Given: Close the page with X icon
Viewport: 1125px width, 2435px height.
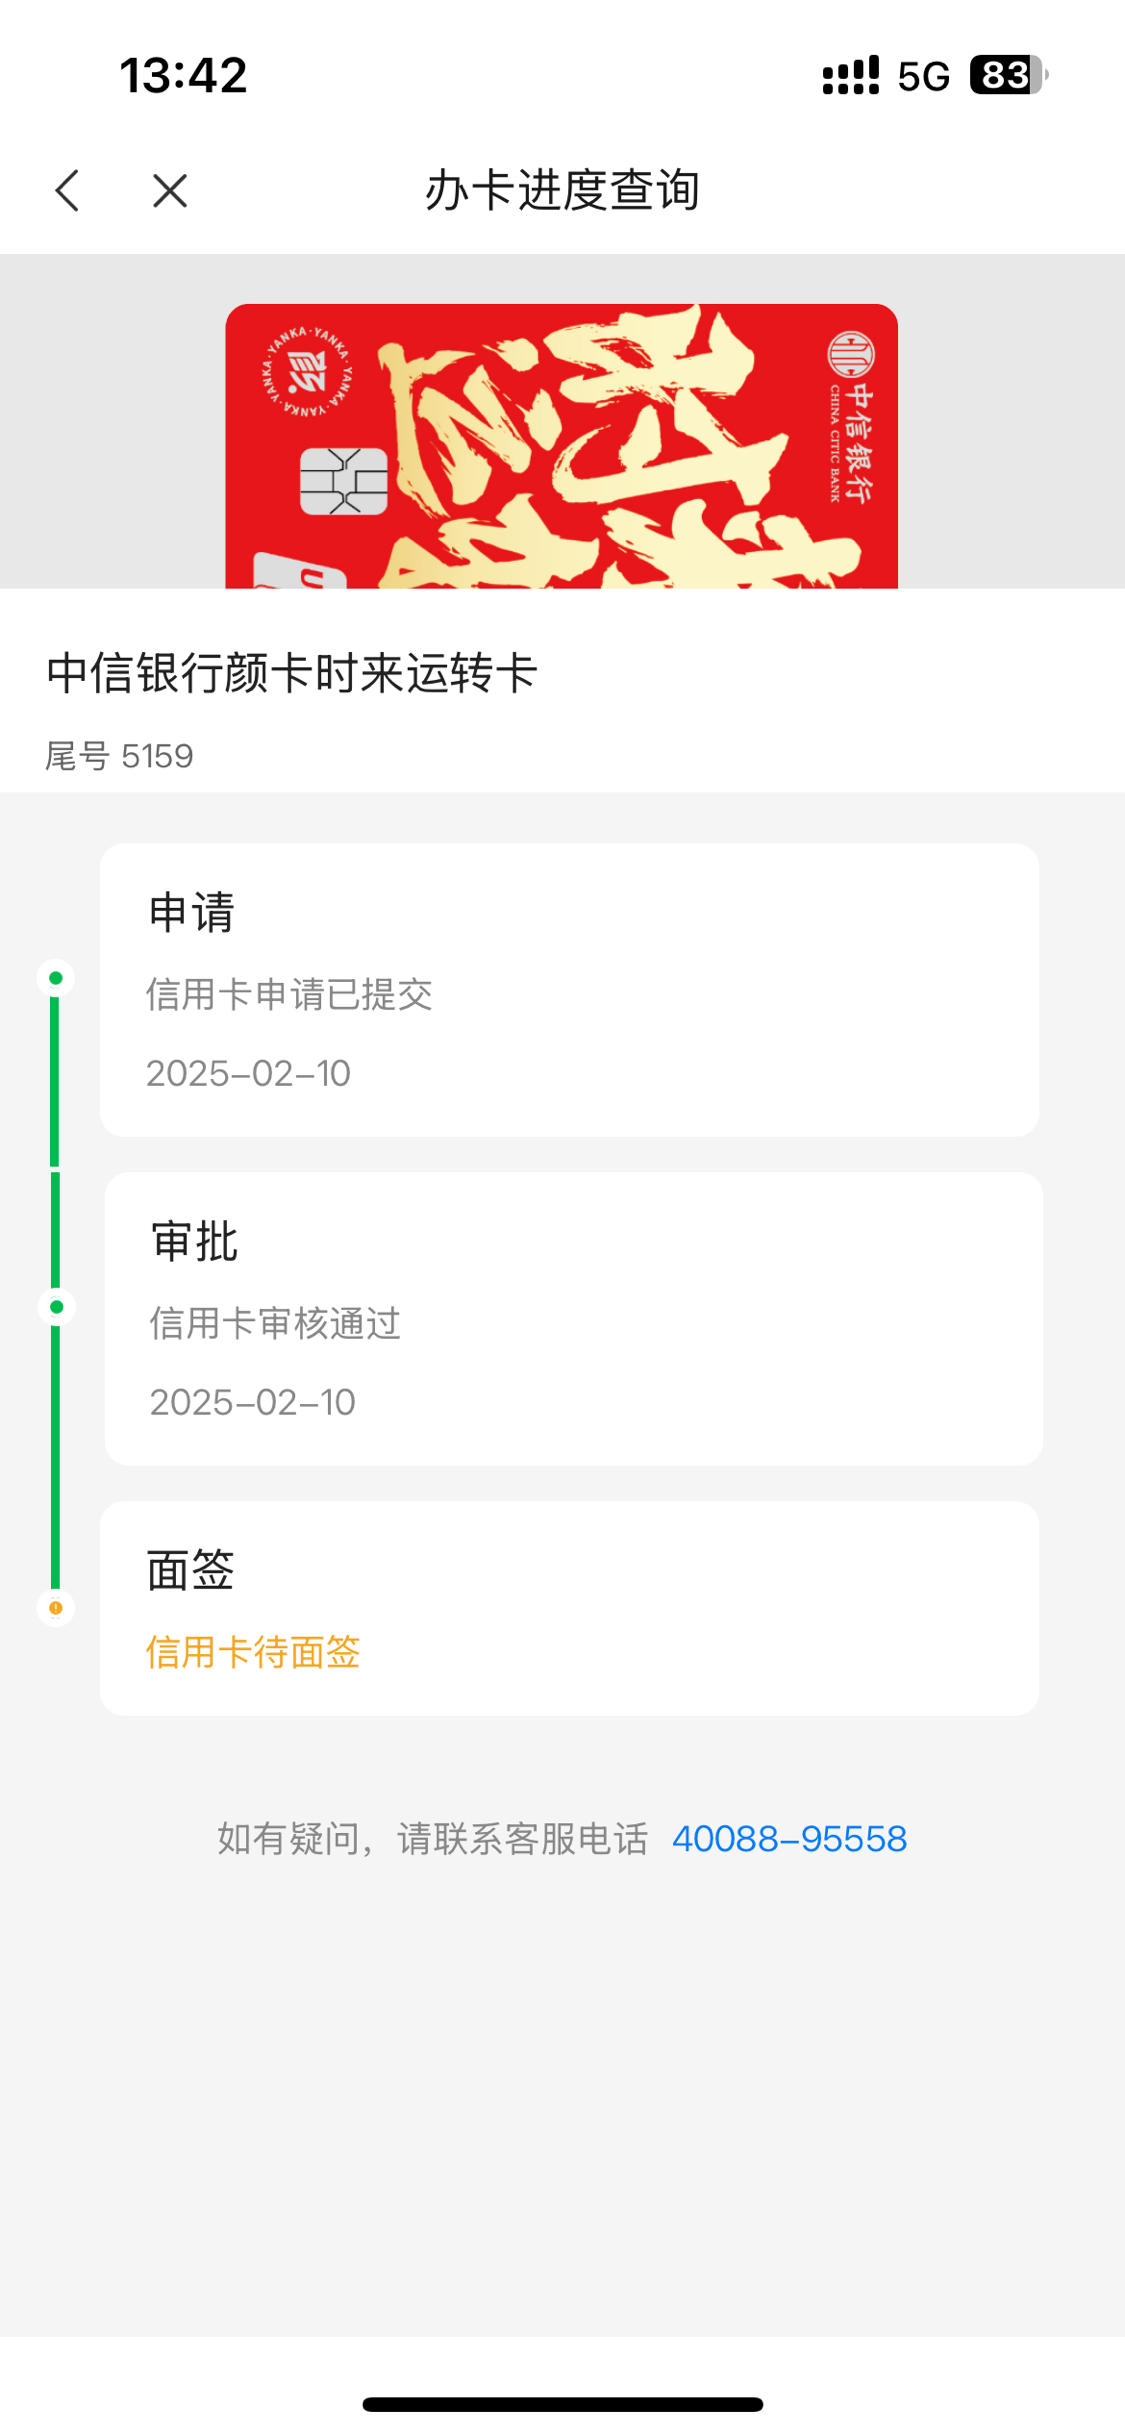Looking at the screenshot, I should [x=170, y=190].
